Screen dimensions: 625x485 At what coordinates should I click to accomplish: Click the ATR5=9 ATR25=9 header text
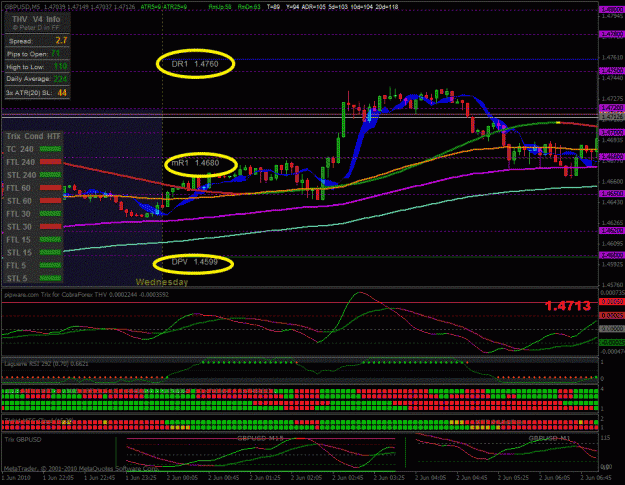pos(164,7)
